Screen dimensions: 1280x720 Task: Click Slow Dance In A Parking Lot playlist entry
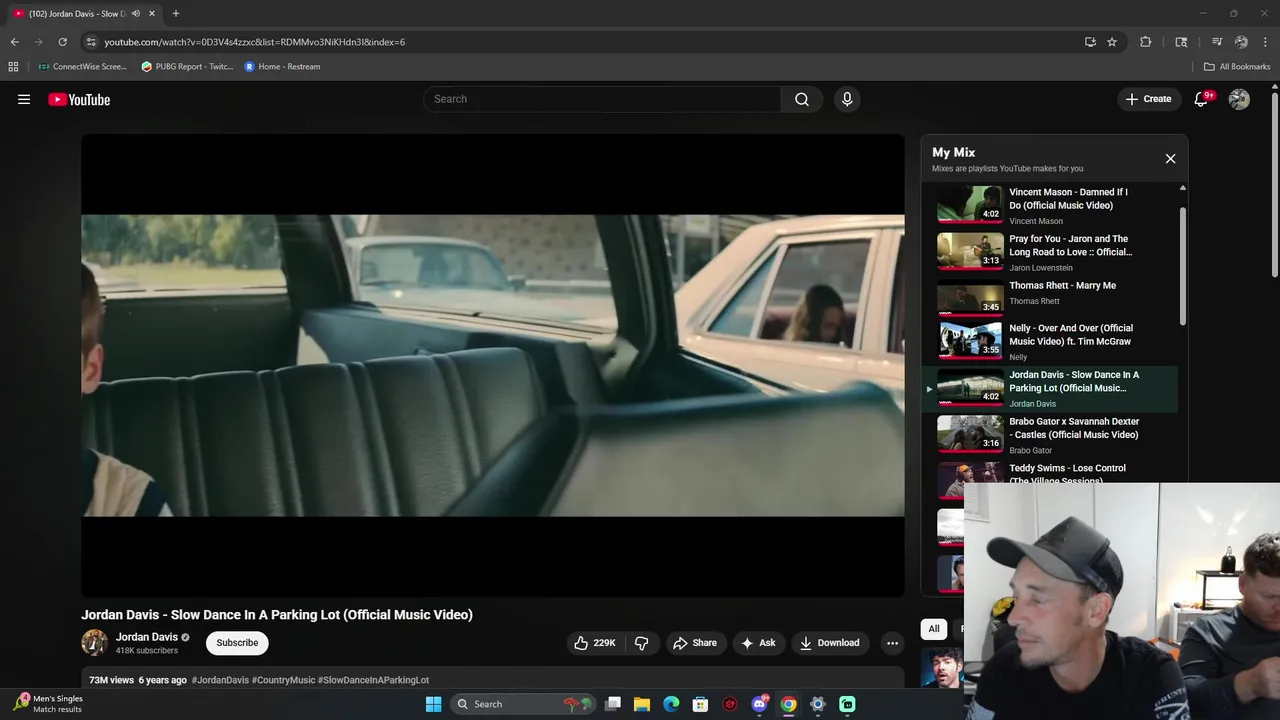(x=1048, y=389)
